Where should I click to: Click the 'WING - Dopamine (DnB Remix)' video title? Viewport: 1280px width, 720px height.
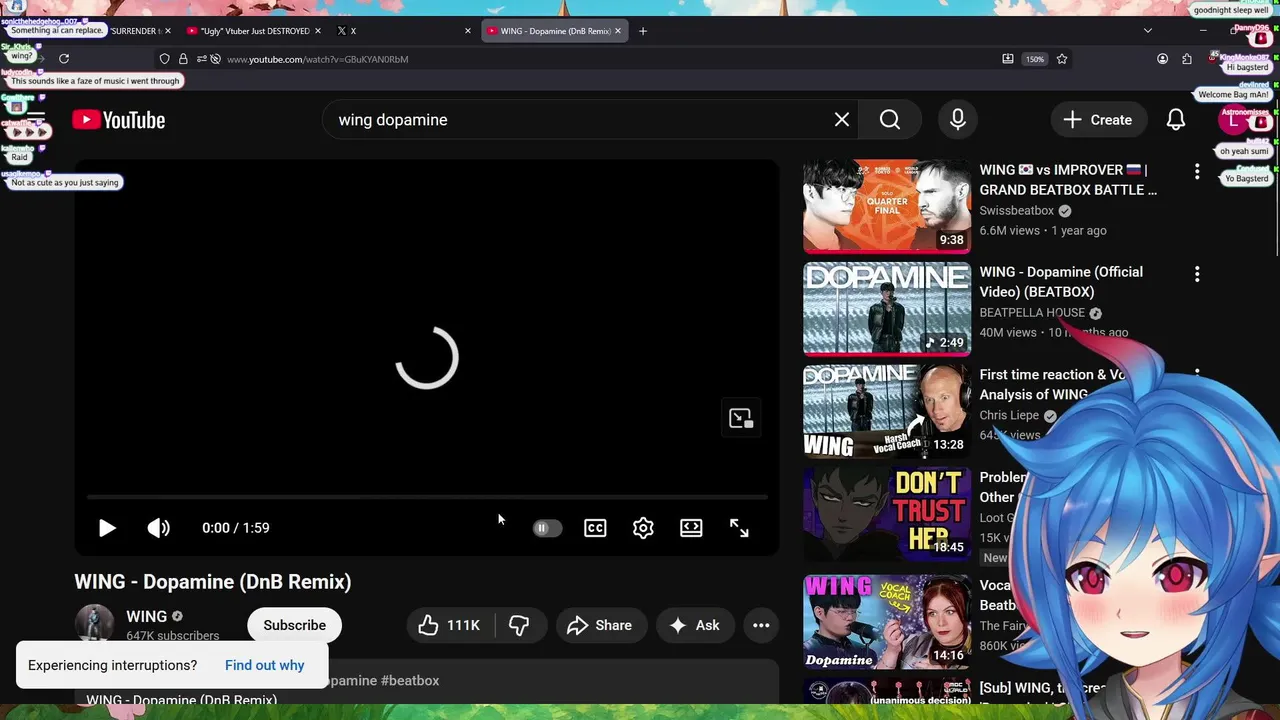click(x=213, y=582)
